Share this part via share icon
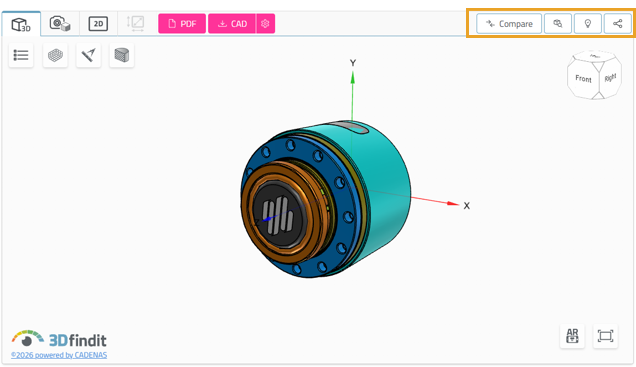Viewport: 636px width, 367px height. pyautogui.click(x=617, y=24)
